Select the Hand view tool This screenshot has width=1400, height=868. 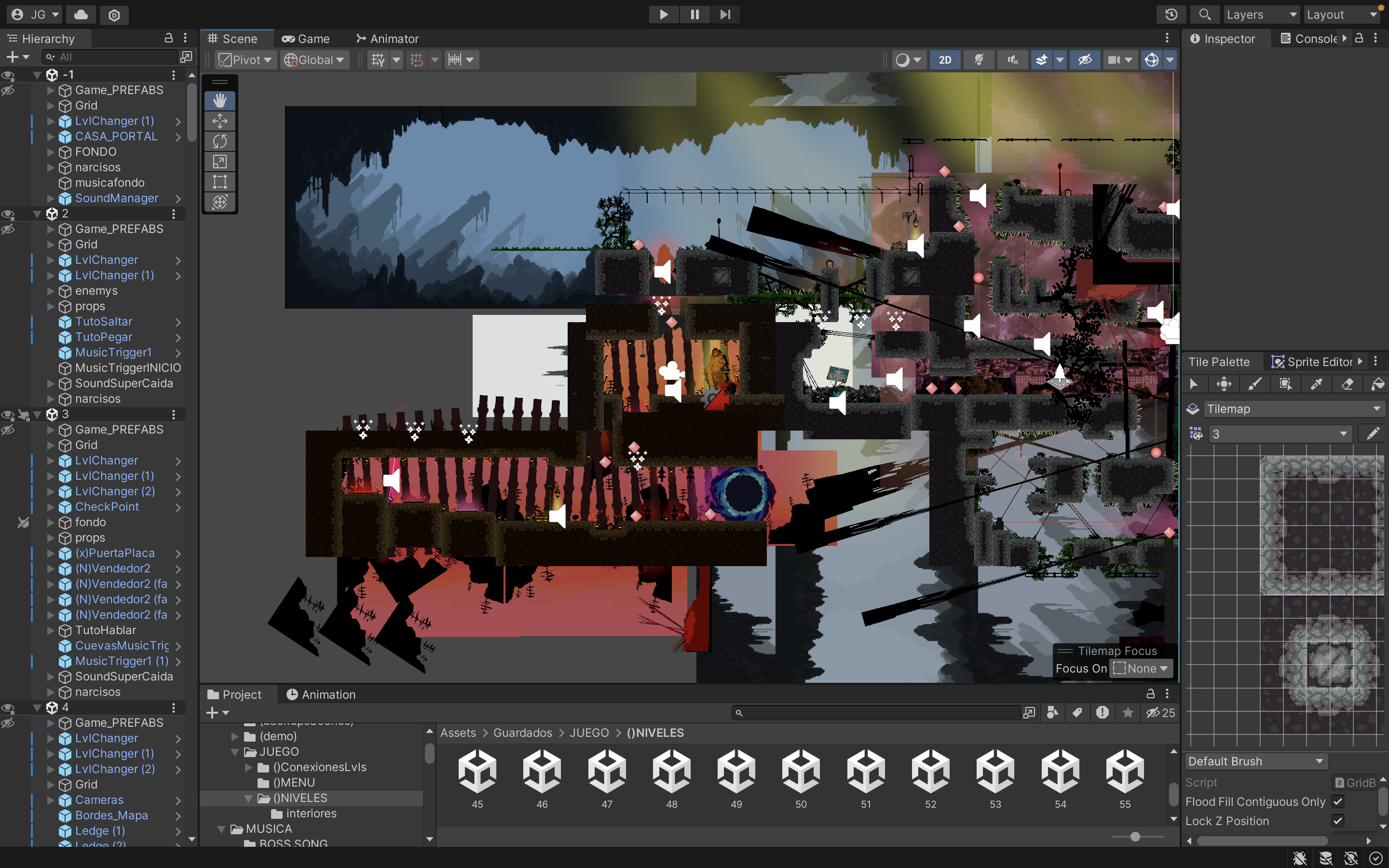(x=221, y=100)
